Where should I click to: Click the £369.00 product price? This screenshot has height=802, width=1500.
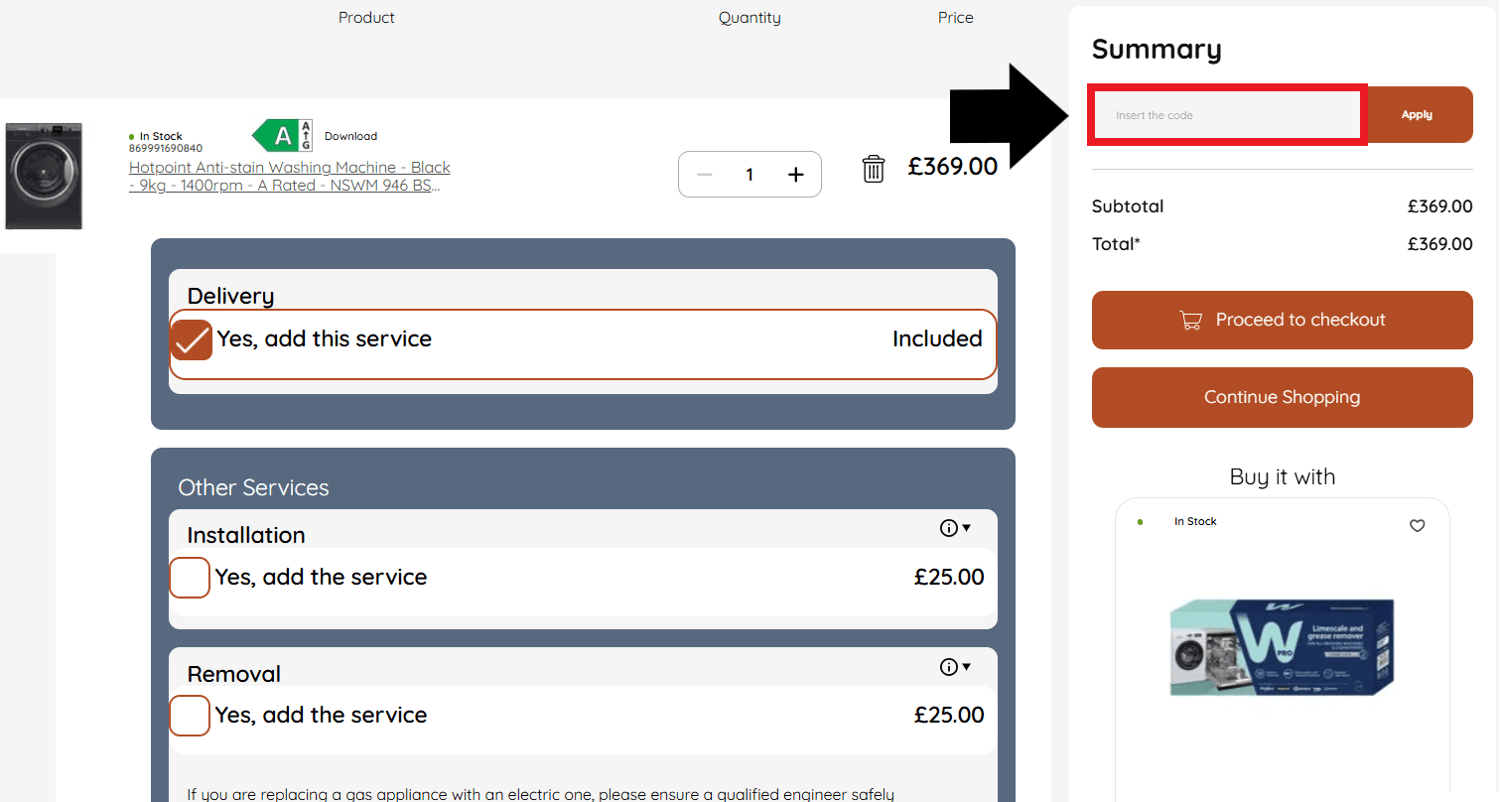coord(953,166)
